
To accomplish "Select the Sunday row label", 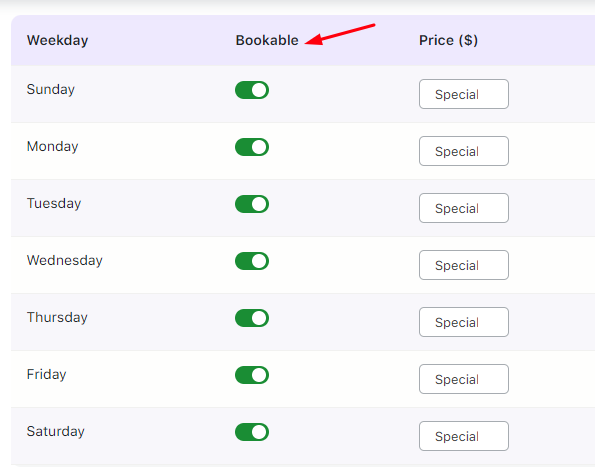I will click(x=50, y=90).
